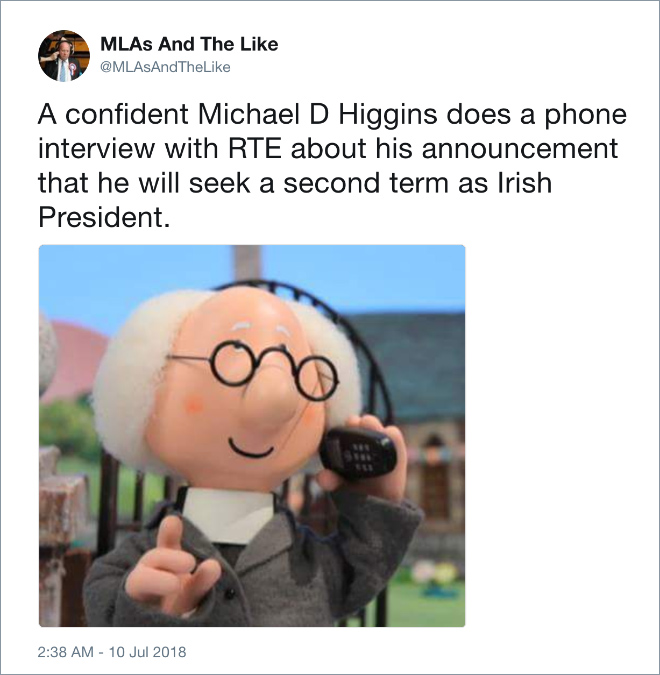
Task: Open the attached puppet photo
Action: click(252, 436)
